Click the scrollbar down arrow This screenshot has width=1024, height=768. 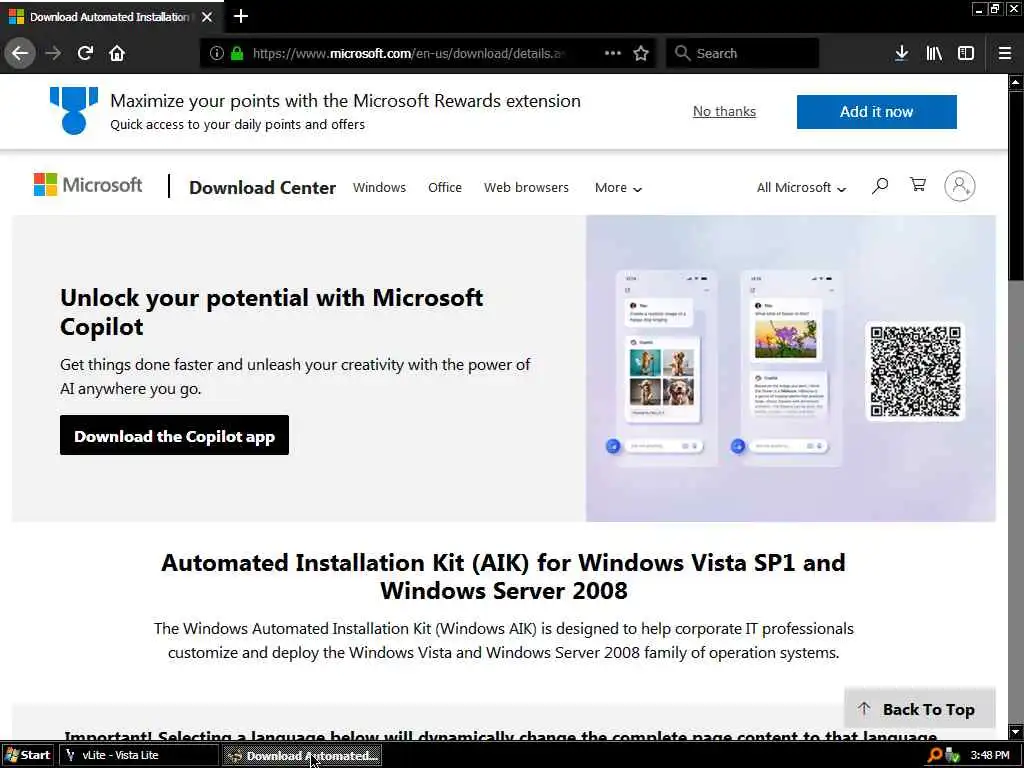[x=1016, y=731]
